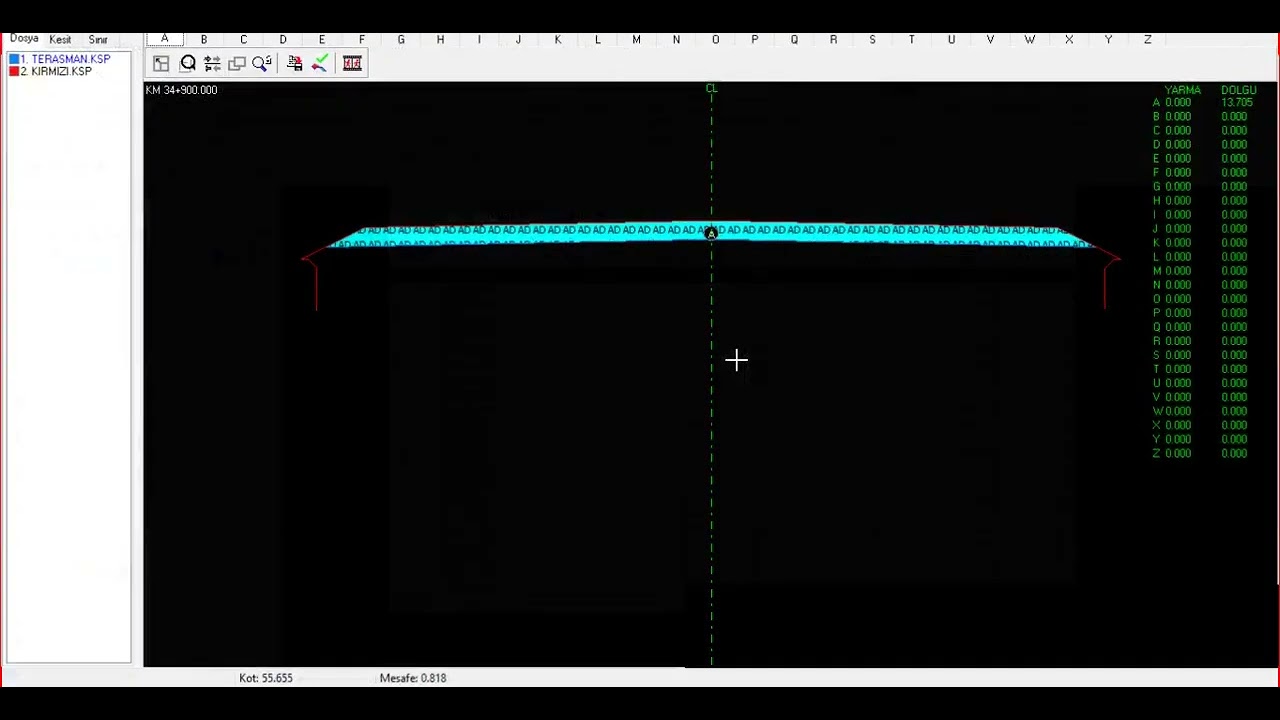The height and width of the screenshot is (720, 1280).
Task: Switch to layer tab F
Action: (362, 40)
